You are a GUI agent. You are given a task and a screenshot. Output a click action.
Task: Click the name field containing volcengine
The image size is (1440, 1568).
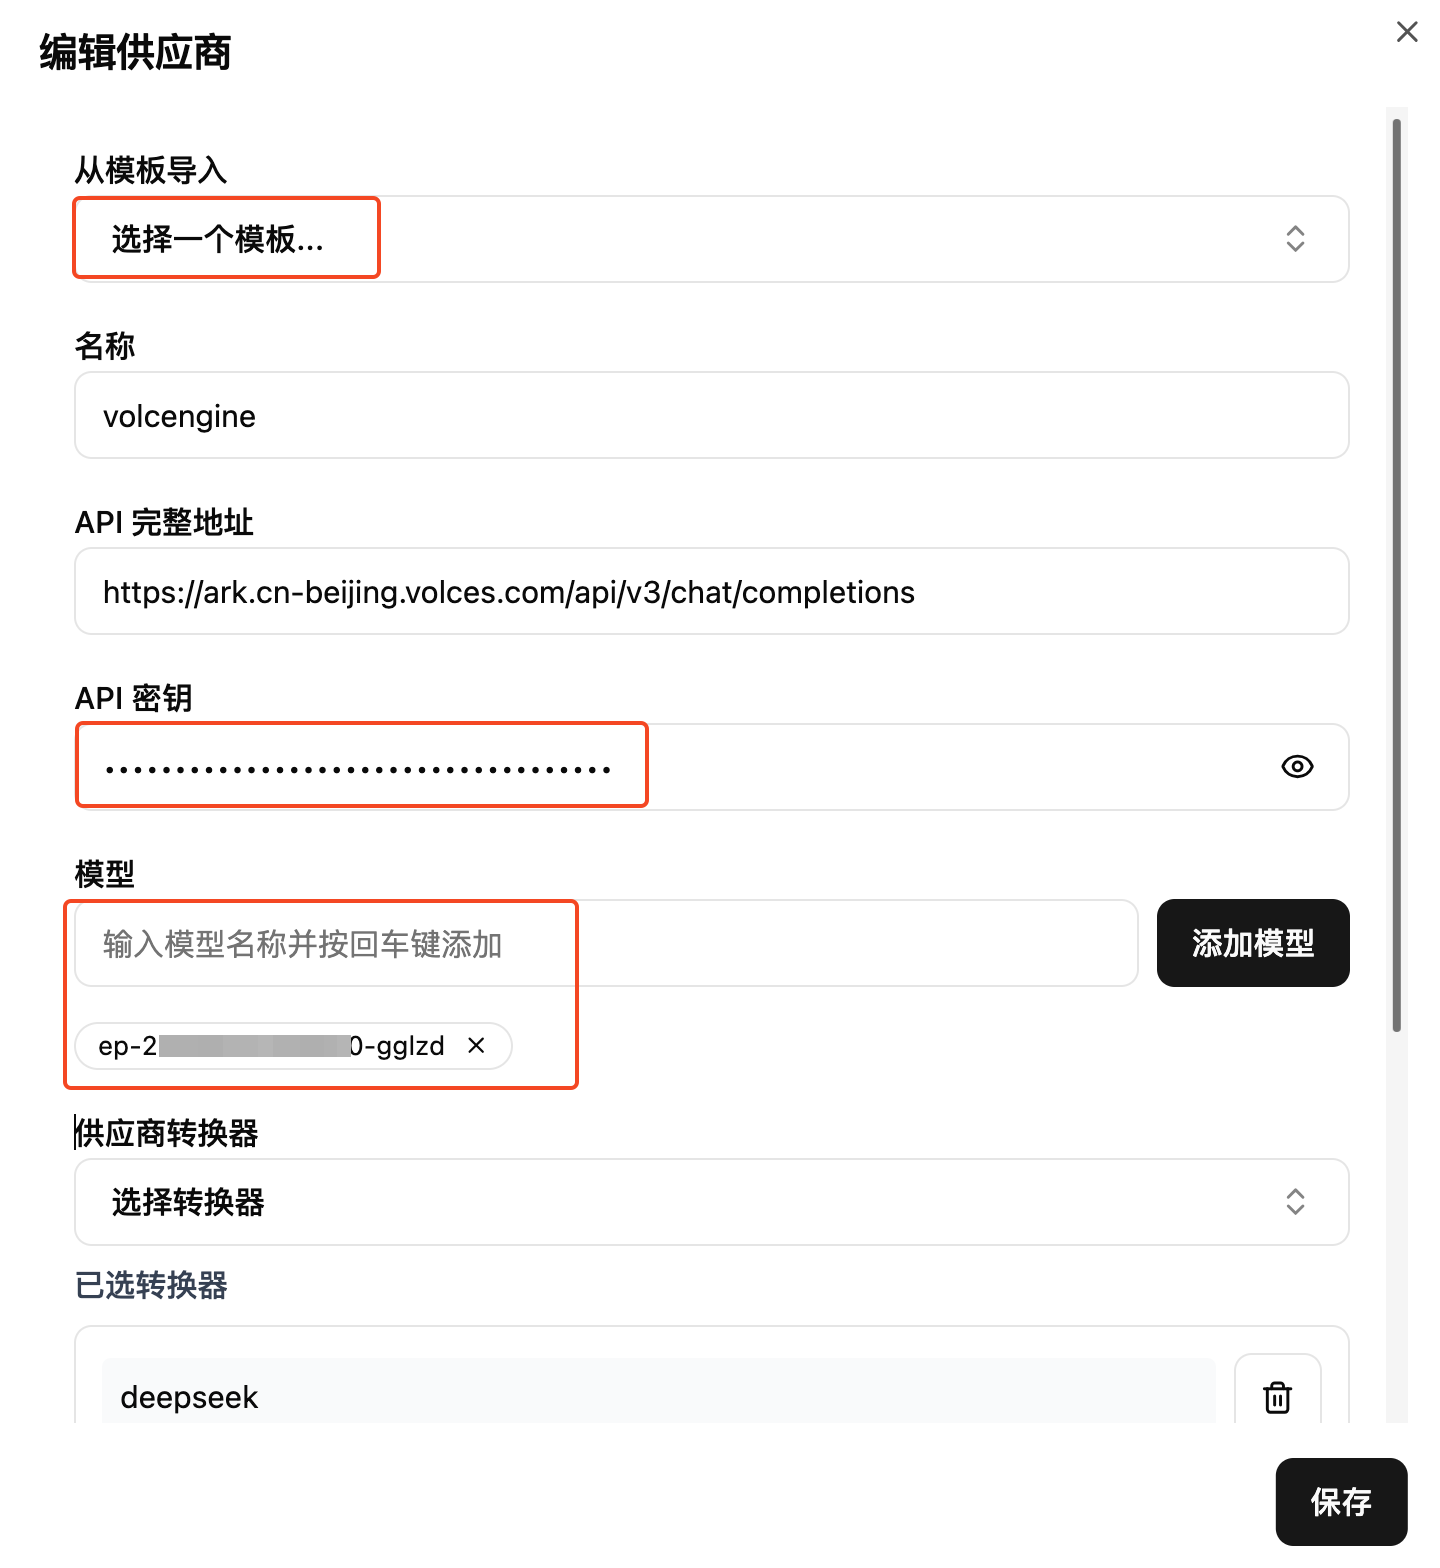pos(712,415)
